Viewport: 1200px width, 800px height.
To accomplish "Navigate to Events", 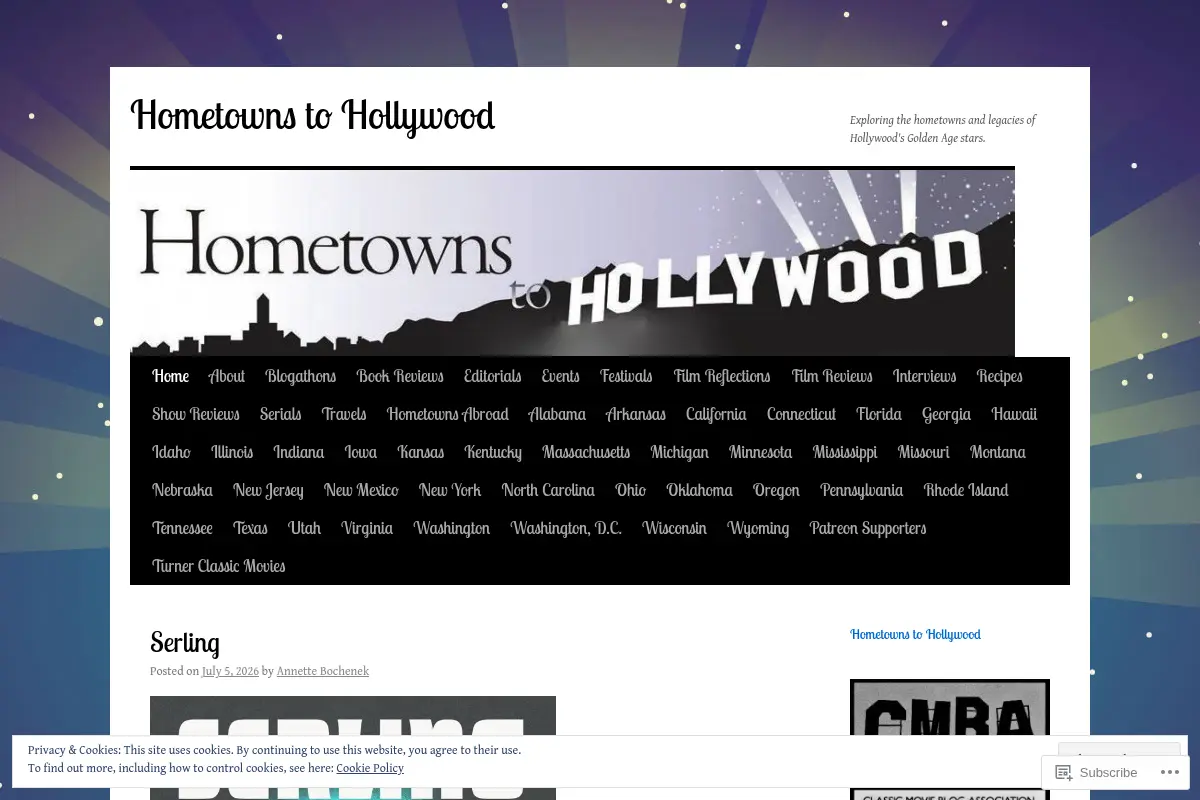I will pyautogui.click(x=561, y=376).
